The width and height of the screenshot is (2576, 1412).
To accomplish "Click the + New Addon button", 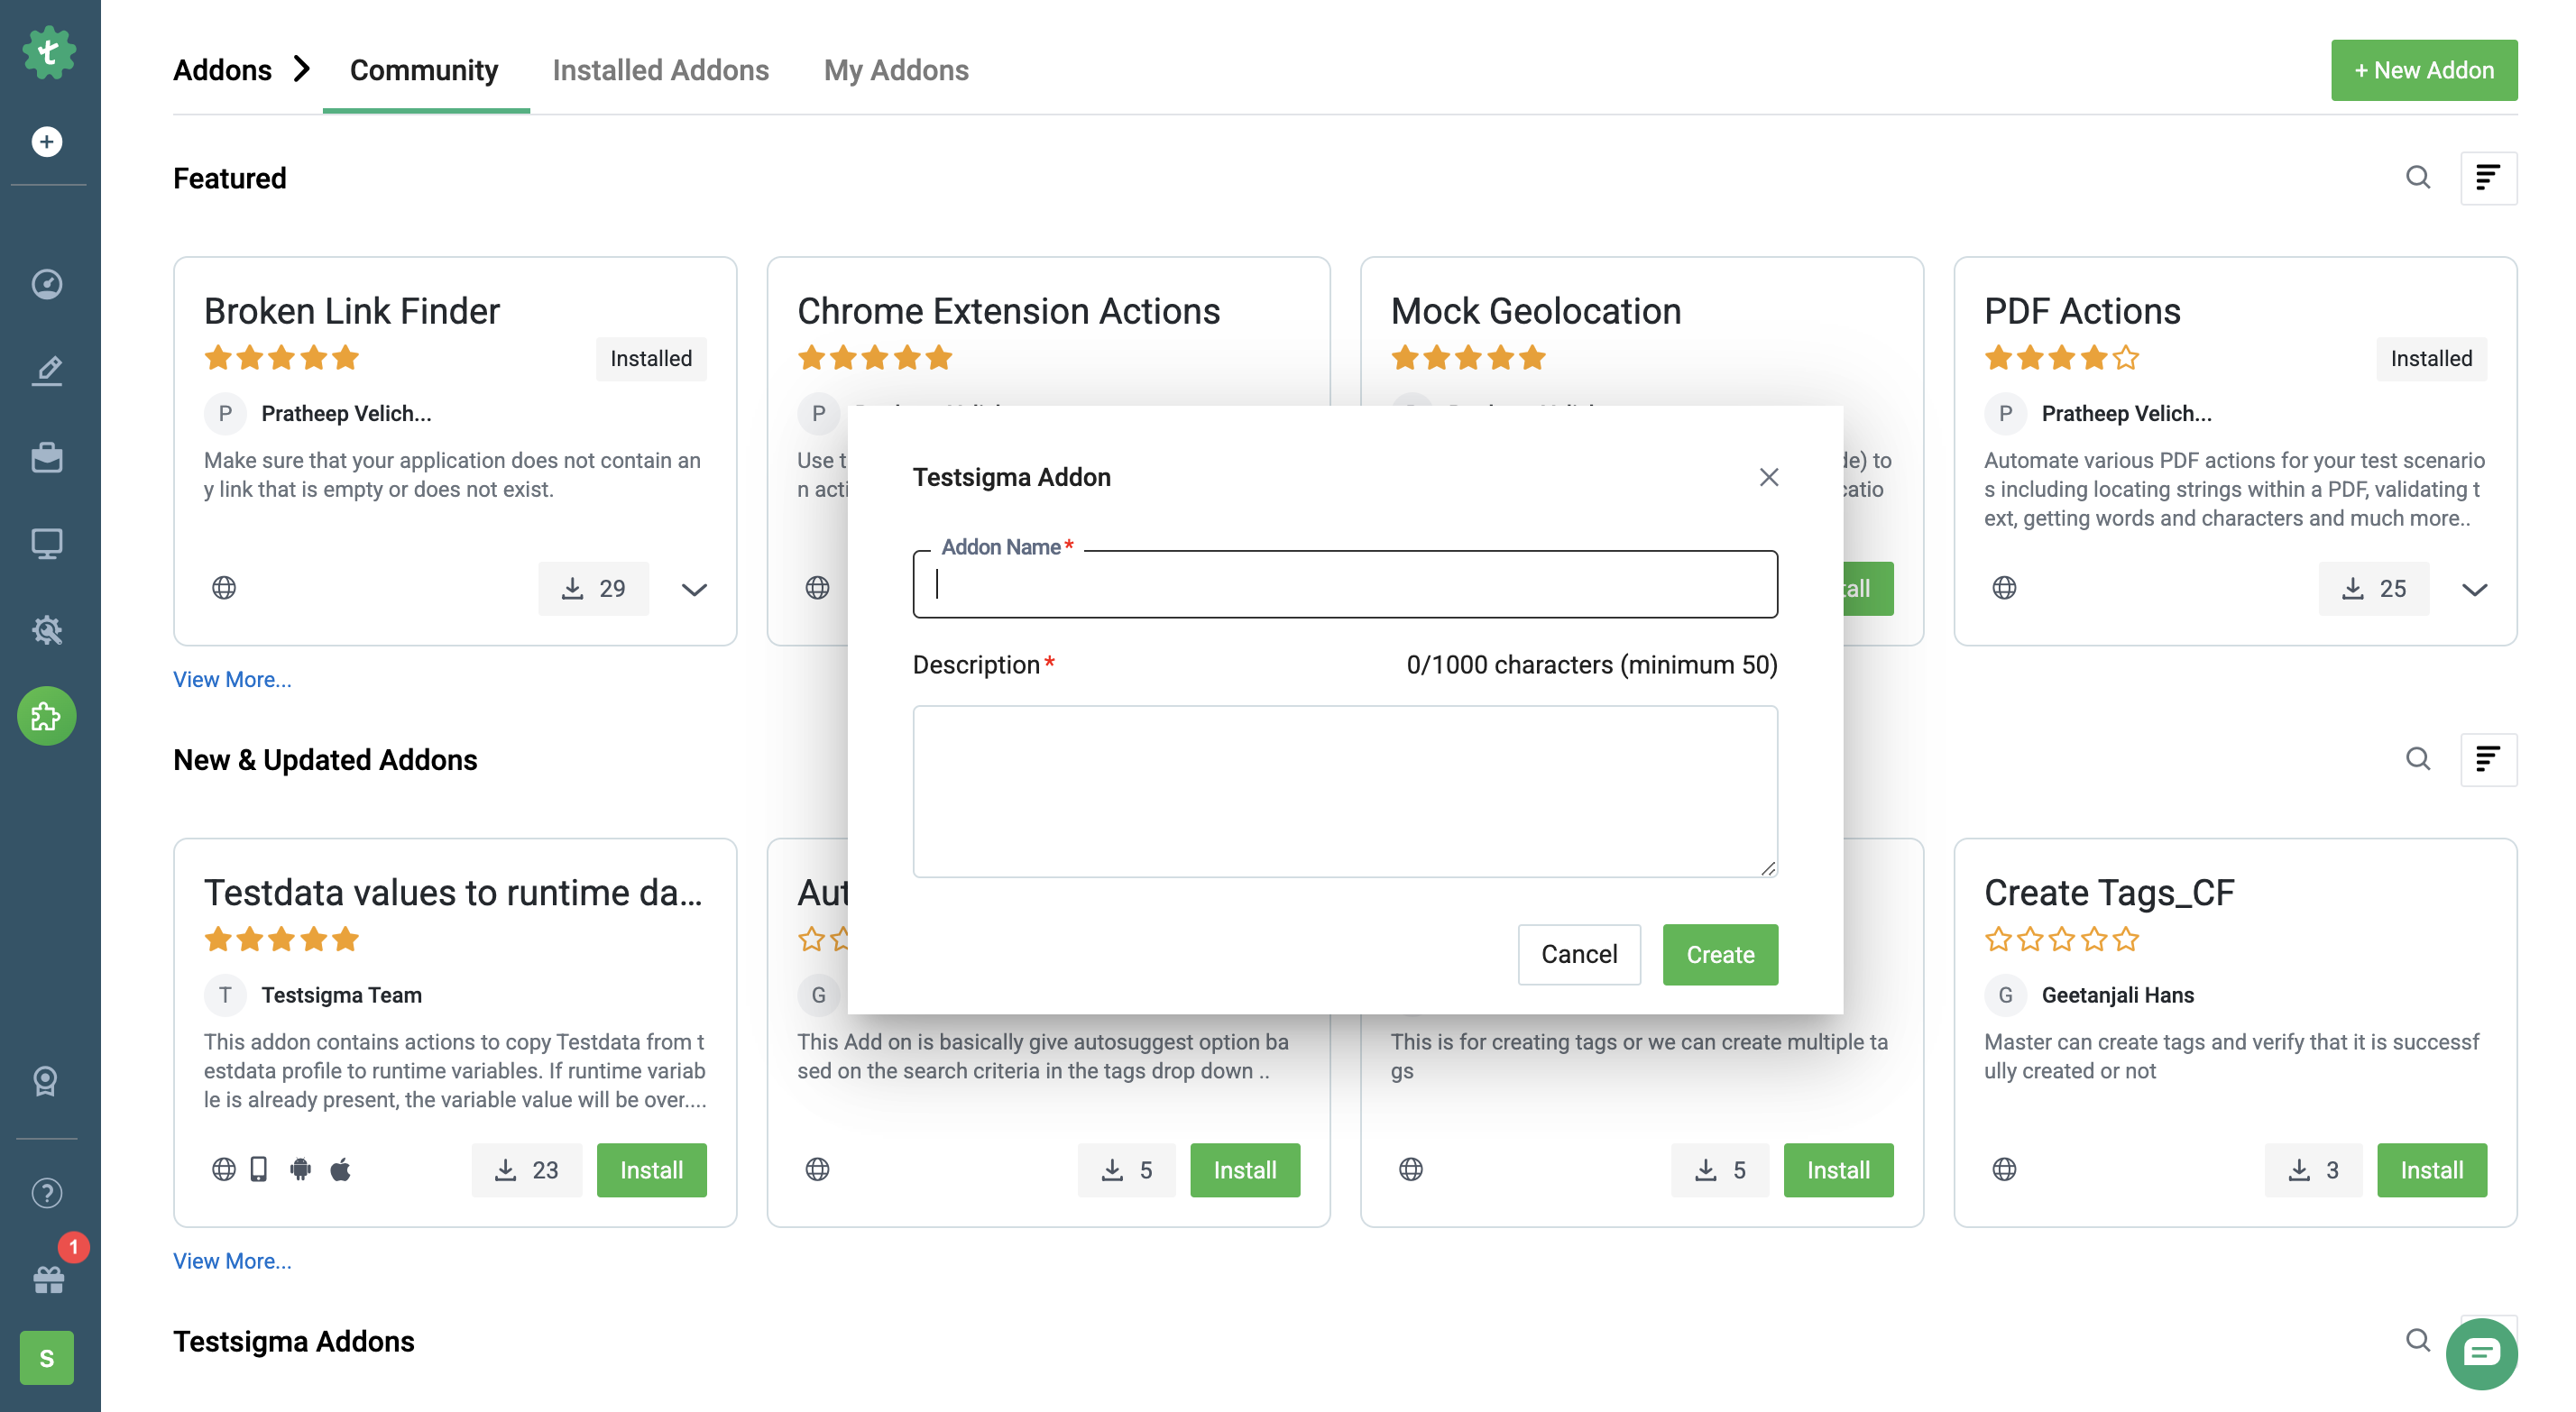I will click(2424, 70).
